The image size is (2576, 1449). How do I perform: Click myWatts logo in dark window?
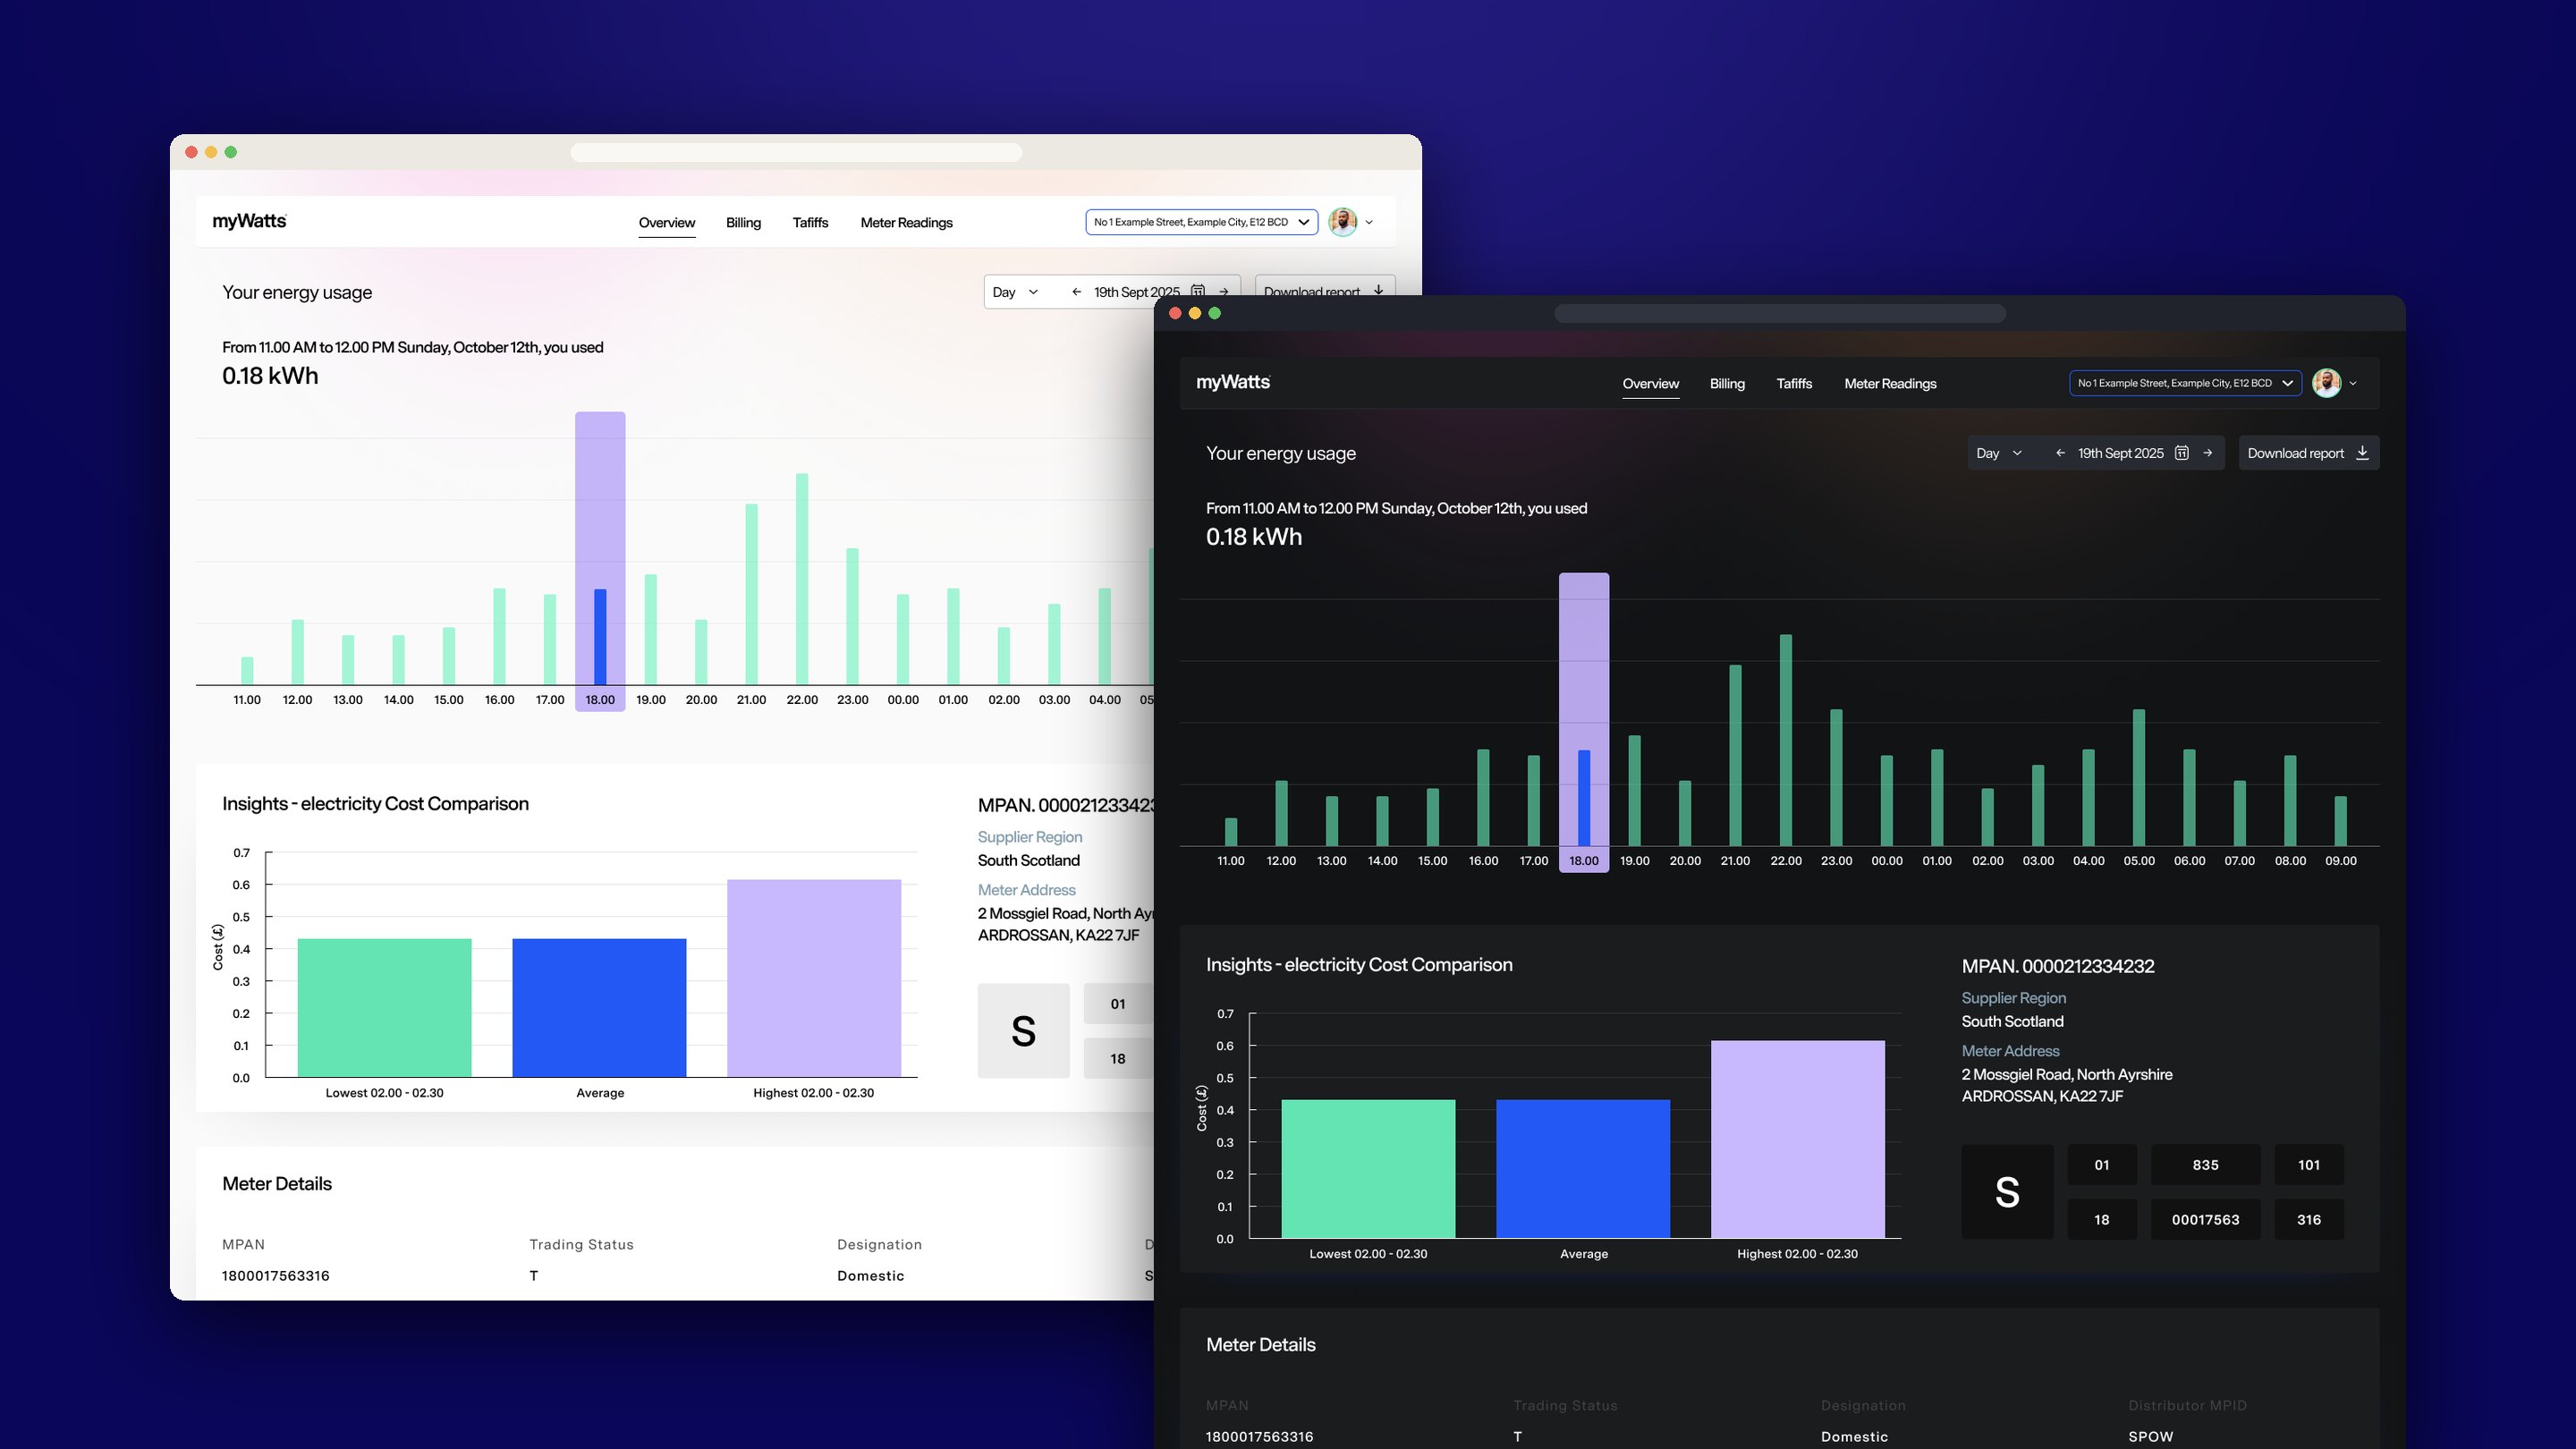pyautogui.click(x=1233, y=382)
